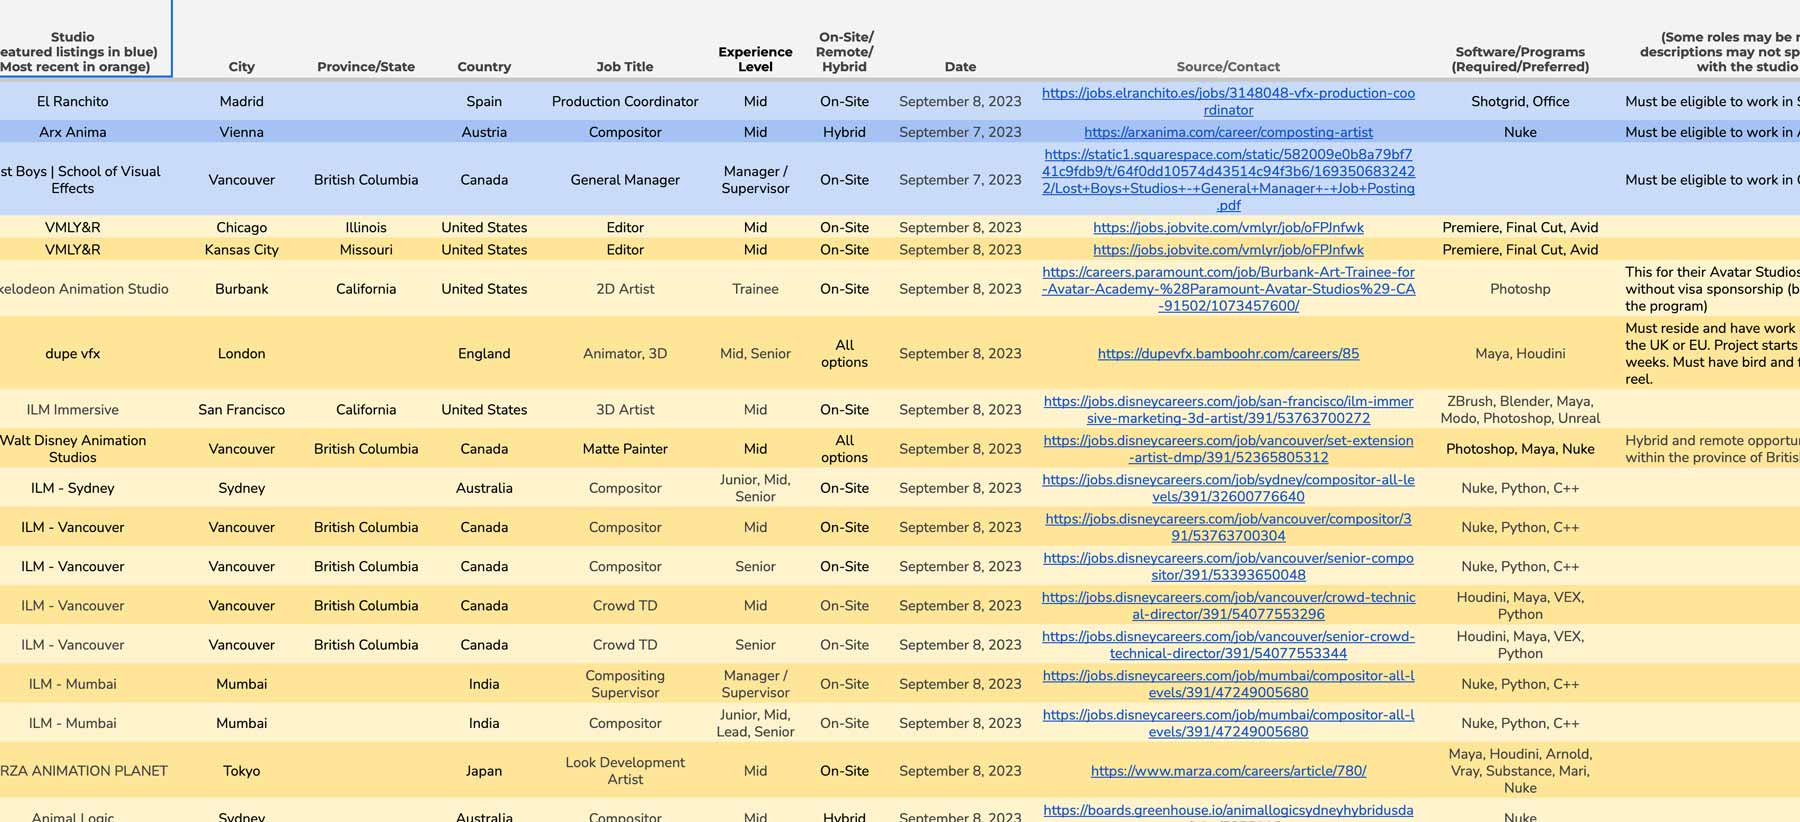This screenshot has width=1800, height=822.
Task: Select the Trainee experience level cell
Action: point(755,289)
